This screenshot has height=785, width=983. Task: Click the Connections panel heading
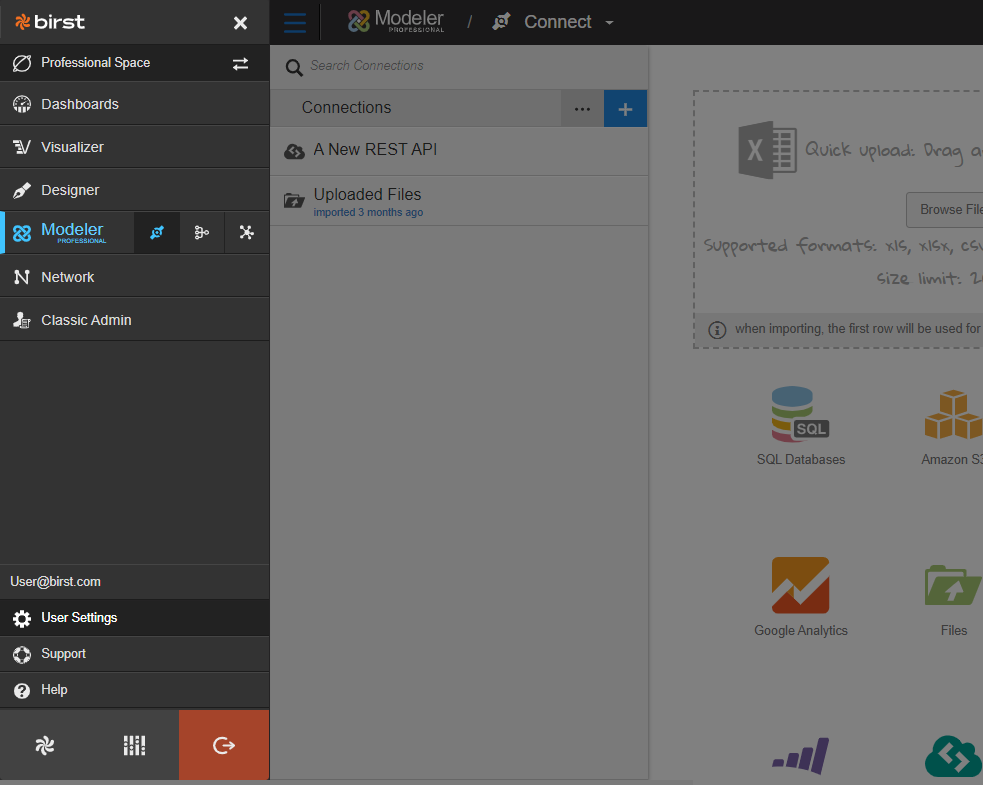(x=346, y=108)
